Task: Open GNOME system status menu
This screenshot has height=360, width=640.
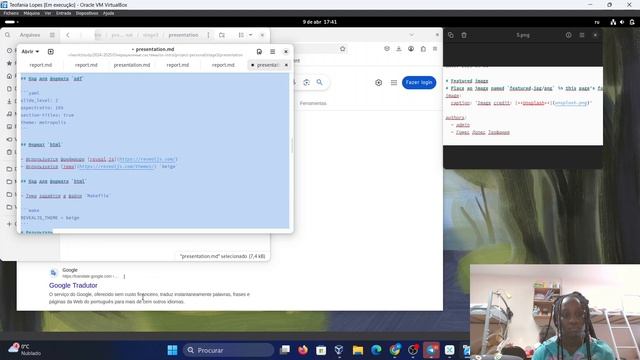Action: click(622, 22)
